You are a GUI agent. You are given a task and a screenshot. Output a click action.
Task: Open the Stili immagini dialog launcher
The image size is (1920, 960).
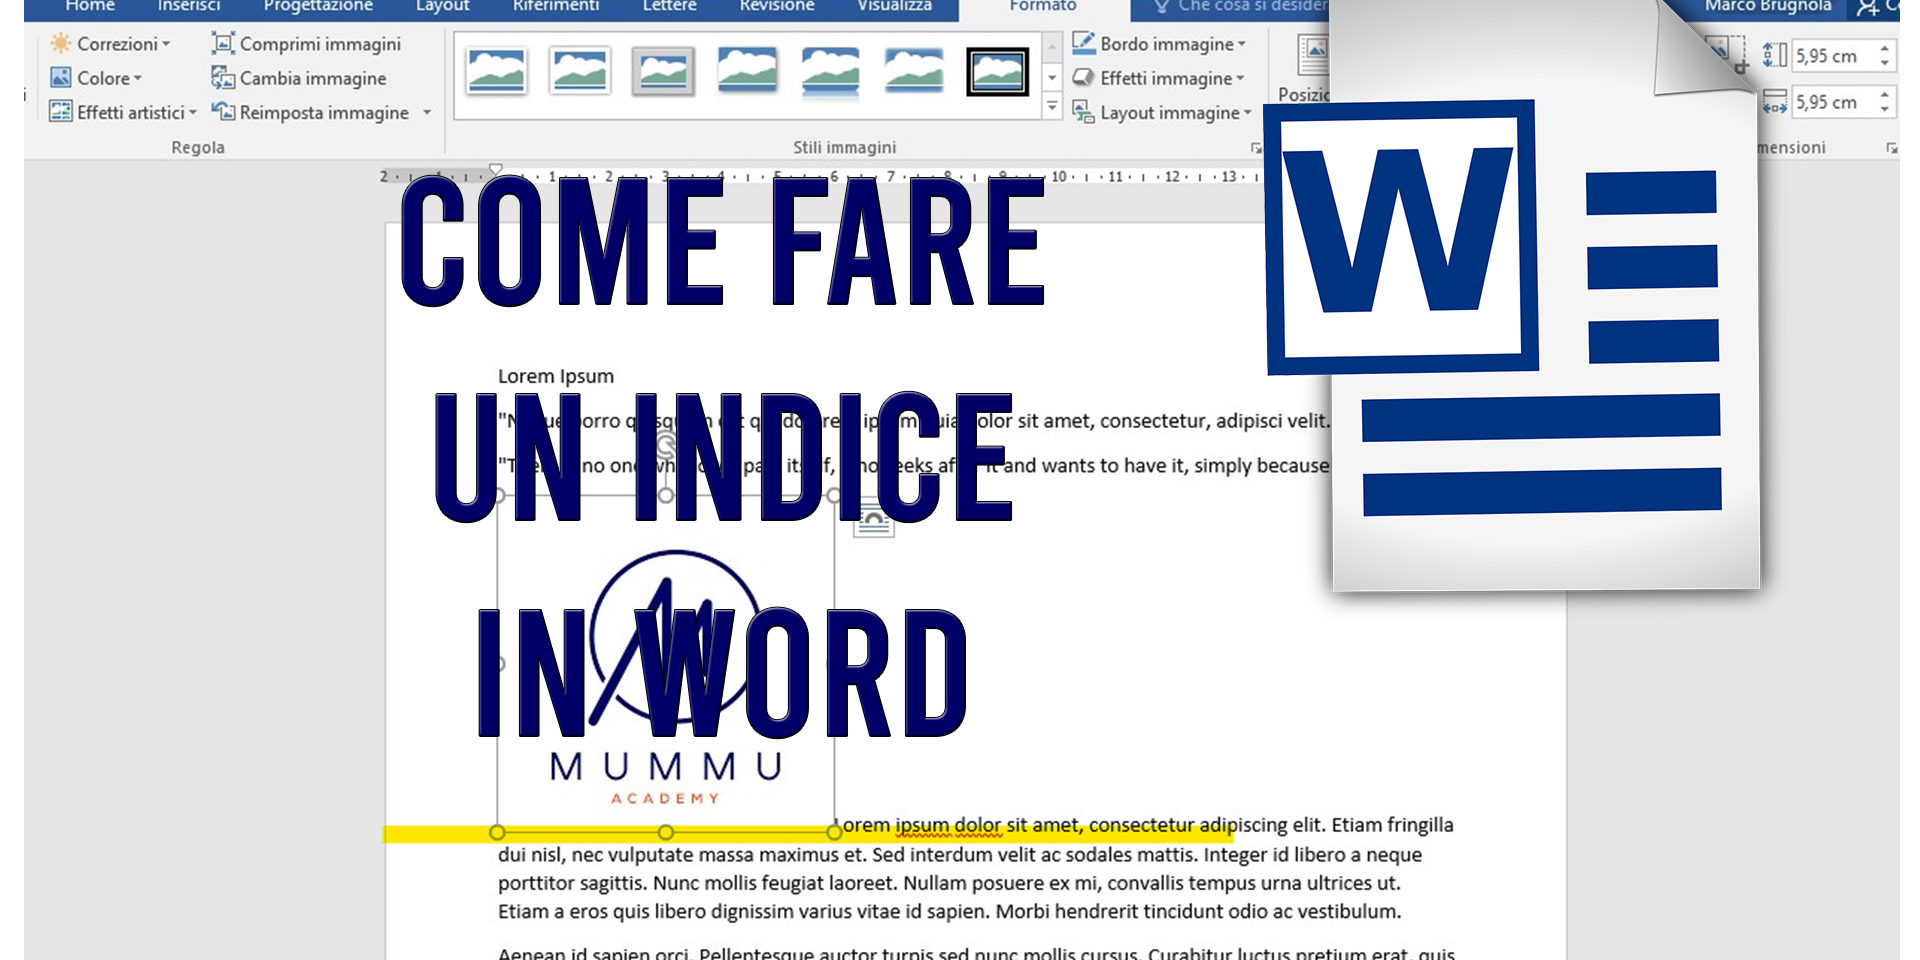pos(1255,147)
